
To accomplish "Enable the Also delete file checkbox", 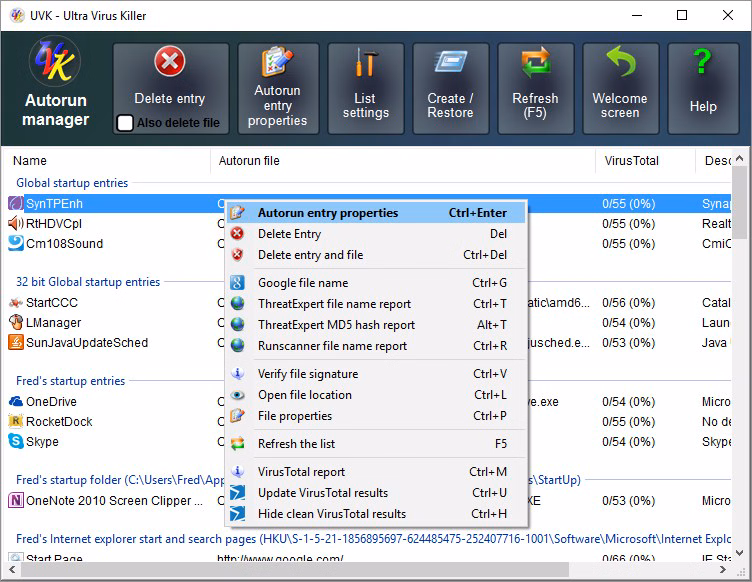I will (x=125, y=123).
